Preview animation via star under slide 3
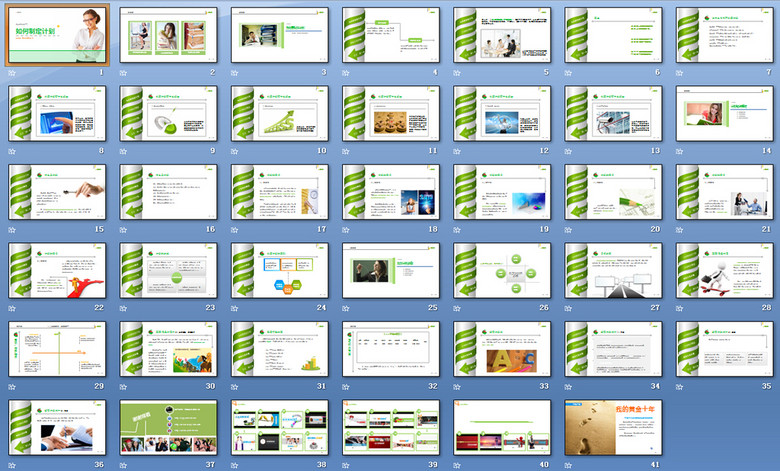 click(x=235, y=73)
